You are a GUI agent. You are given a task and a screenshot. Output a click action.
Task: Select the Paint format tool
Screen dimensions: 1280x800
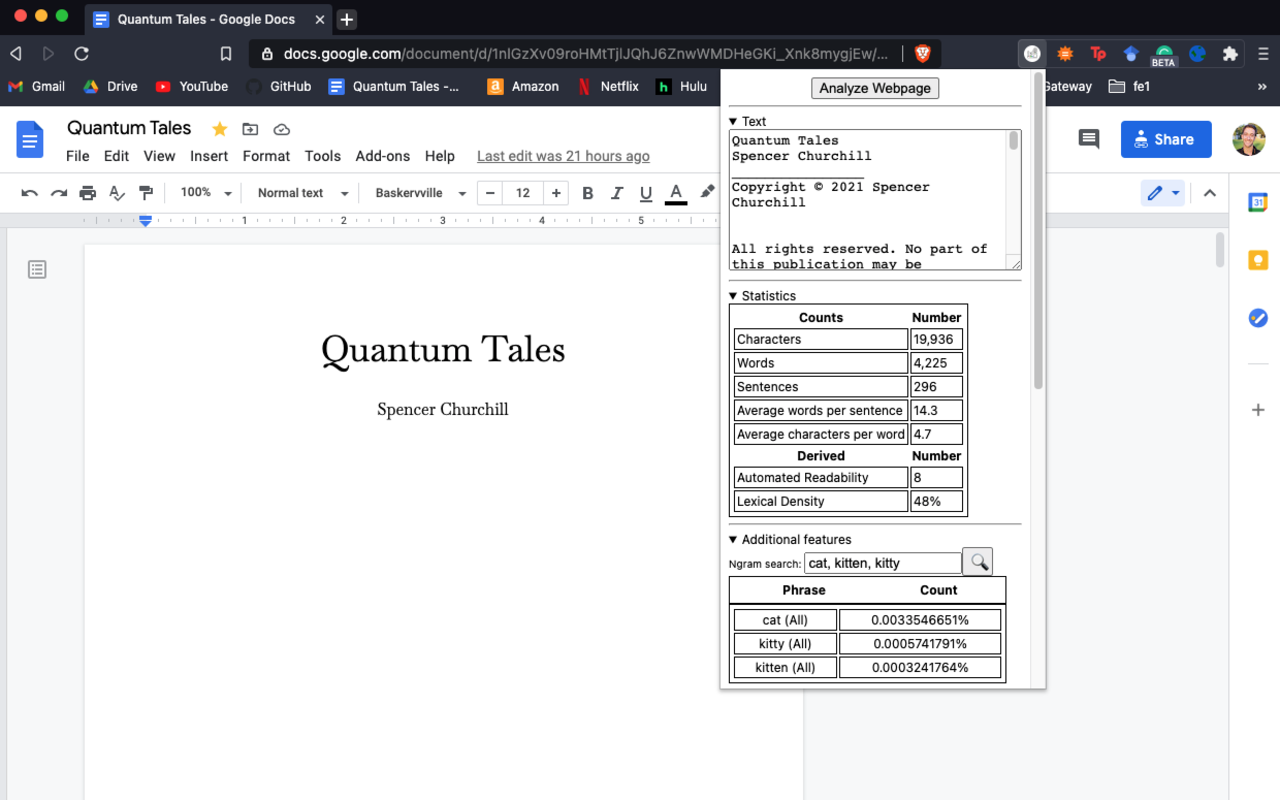tap(146, 193)
